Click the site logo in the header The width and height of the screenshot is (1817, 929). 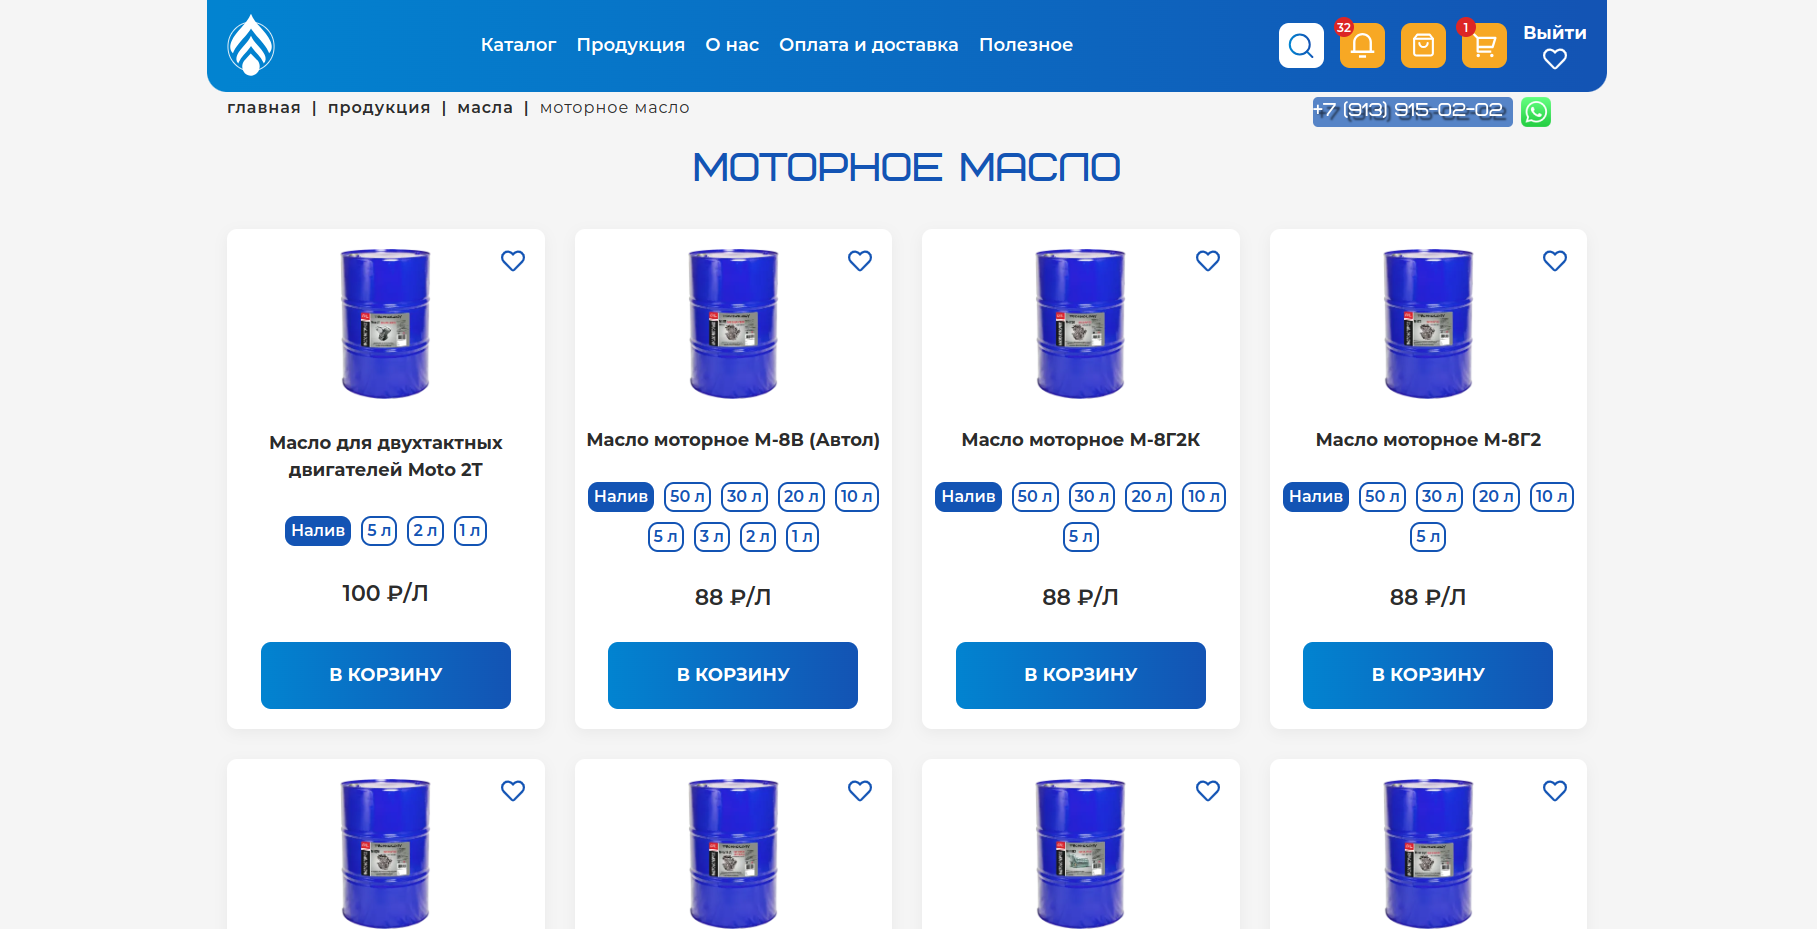[x=251, y=45]
